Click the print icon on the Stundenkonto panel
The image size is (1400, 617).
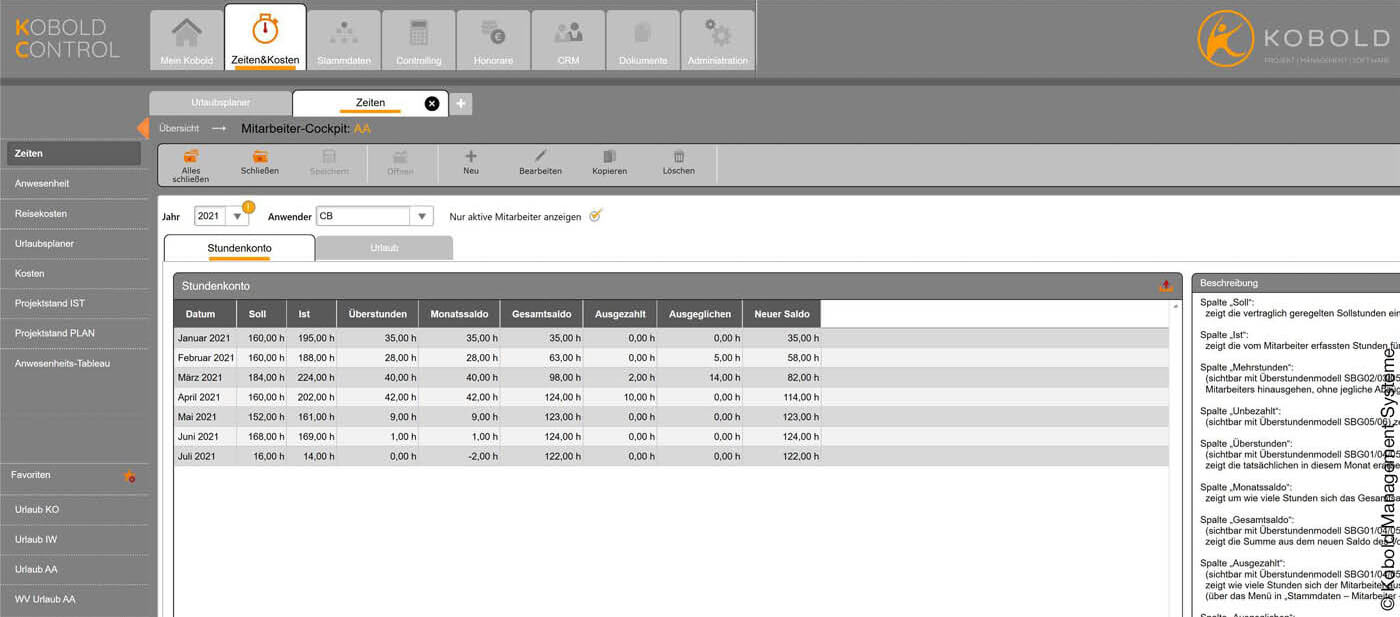tap(1165, 284)
